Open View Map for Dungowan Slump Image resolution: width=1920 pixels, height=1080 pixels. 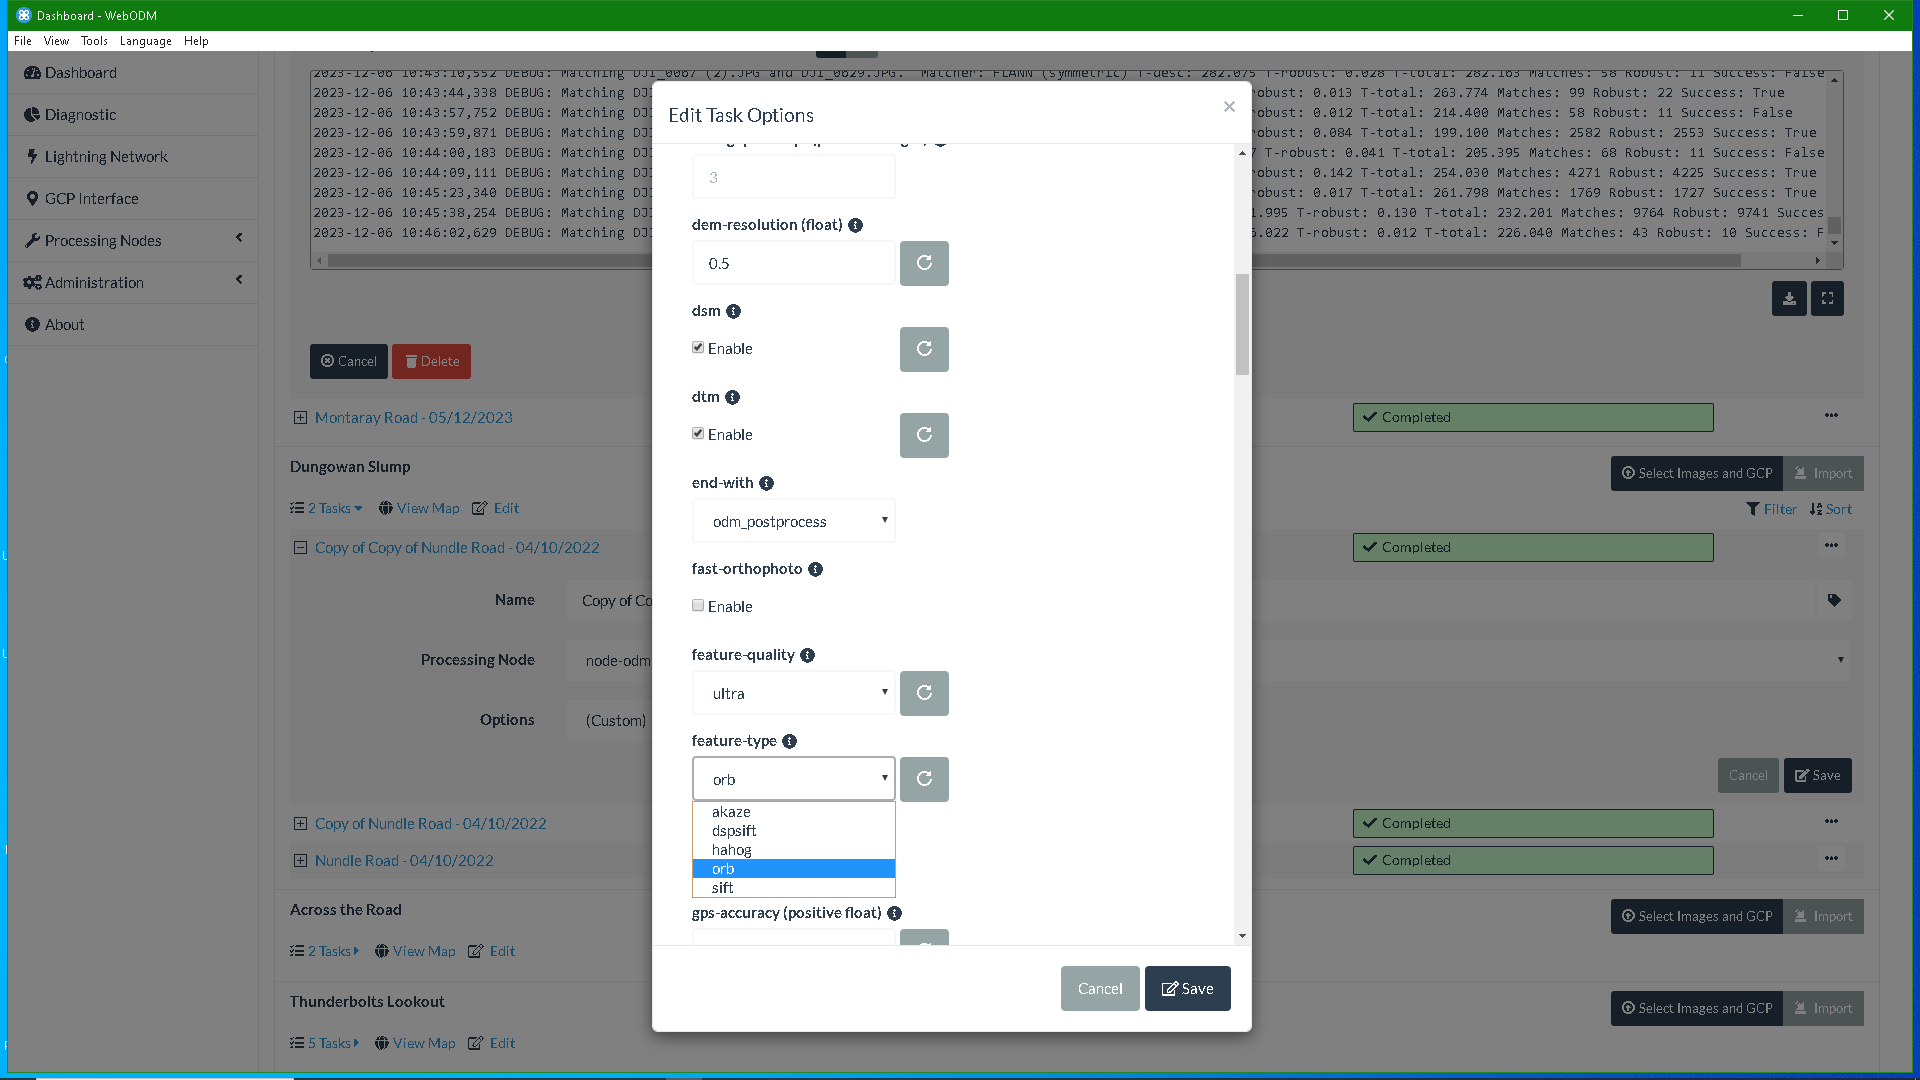(418, 508)
